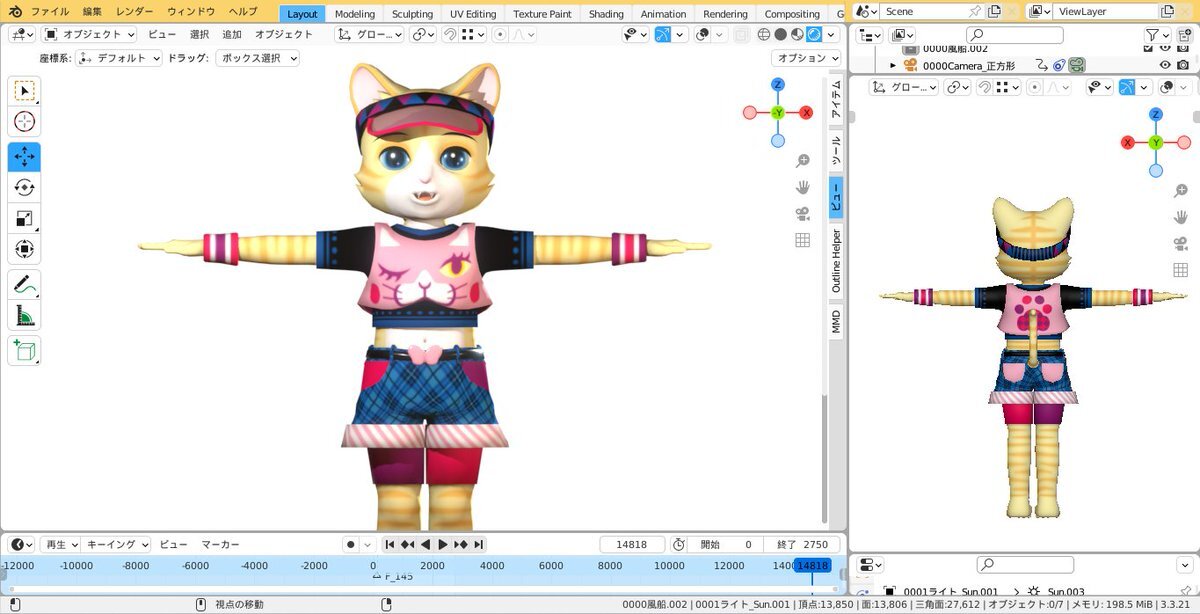
Task: Jump to the timeline start frame button
Action: (x=390, y=545)
